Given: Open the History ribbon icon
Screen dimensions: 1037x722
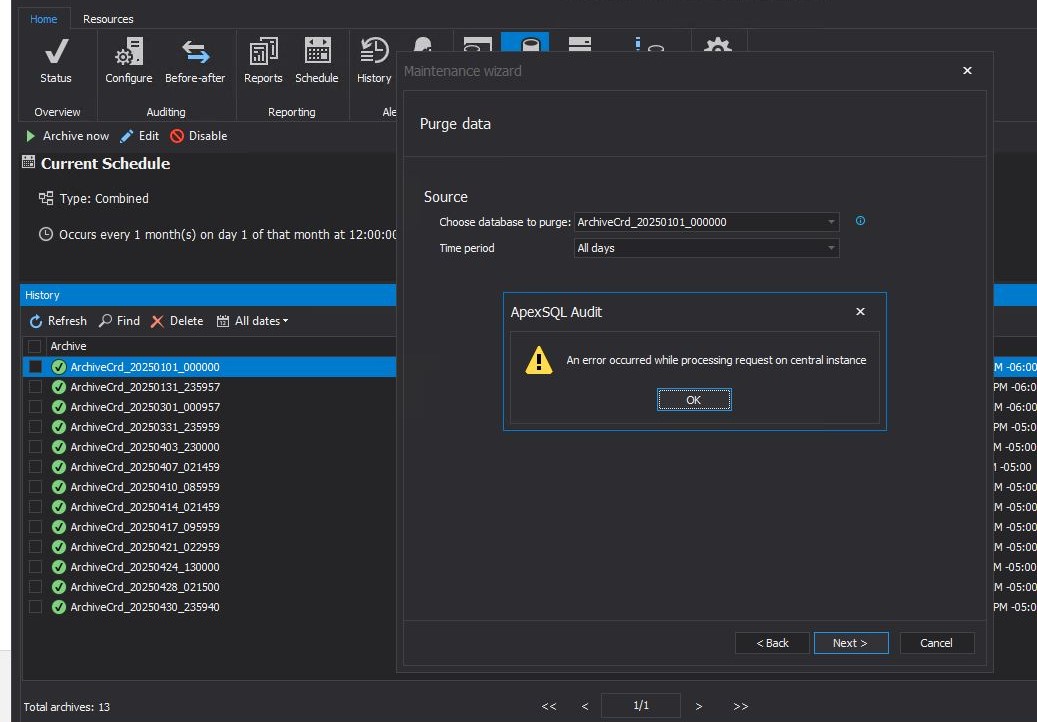Looking at the screenshot, I should (374, 52).
